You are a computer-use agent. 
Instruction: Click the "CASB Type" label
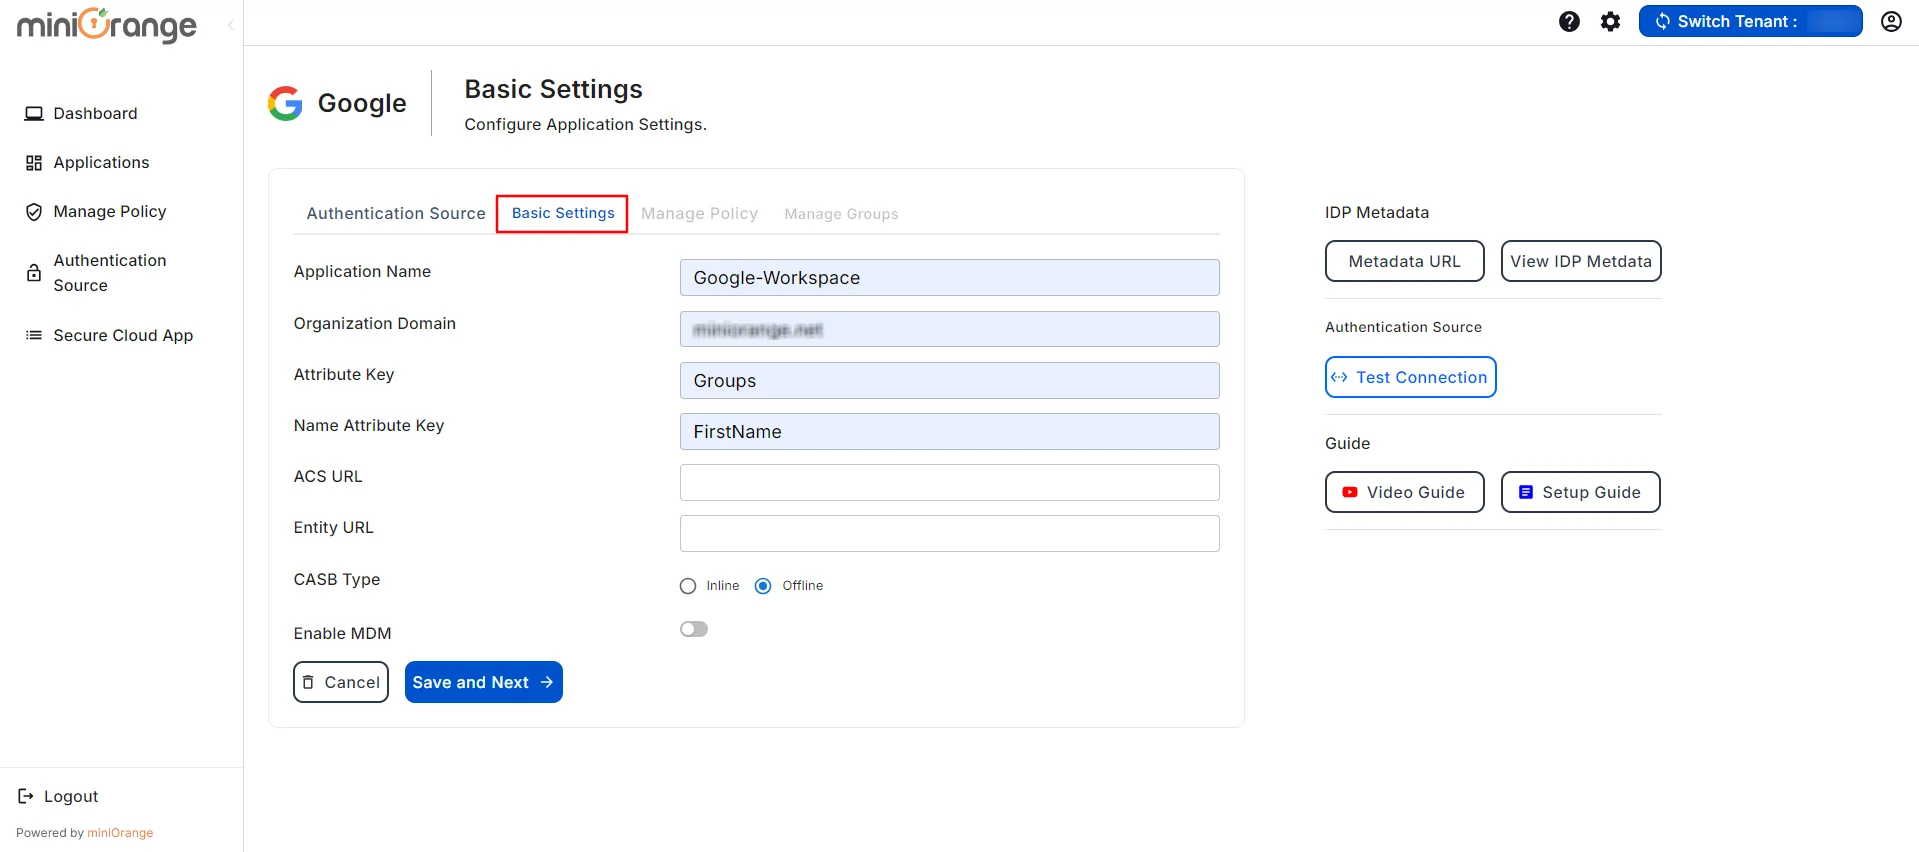pyautogui.click(x=337, y=580)
